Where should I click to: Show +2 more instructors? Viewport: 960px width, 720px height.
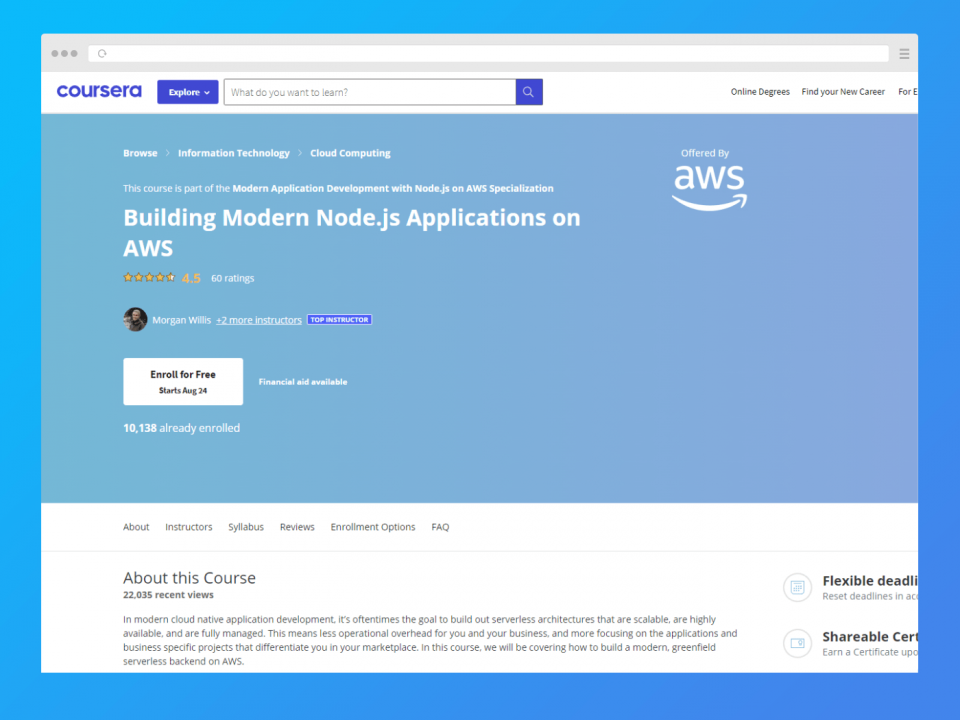click(258, 320)
